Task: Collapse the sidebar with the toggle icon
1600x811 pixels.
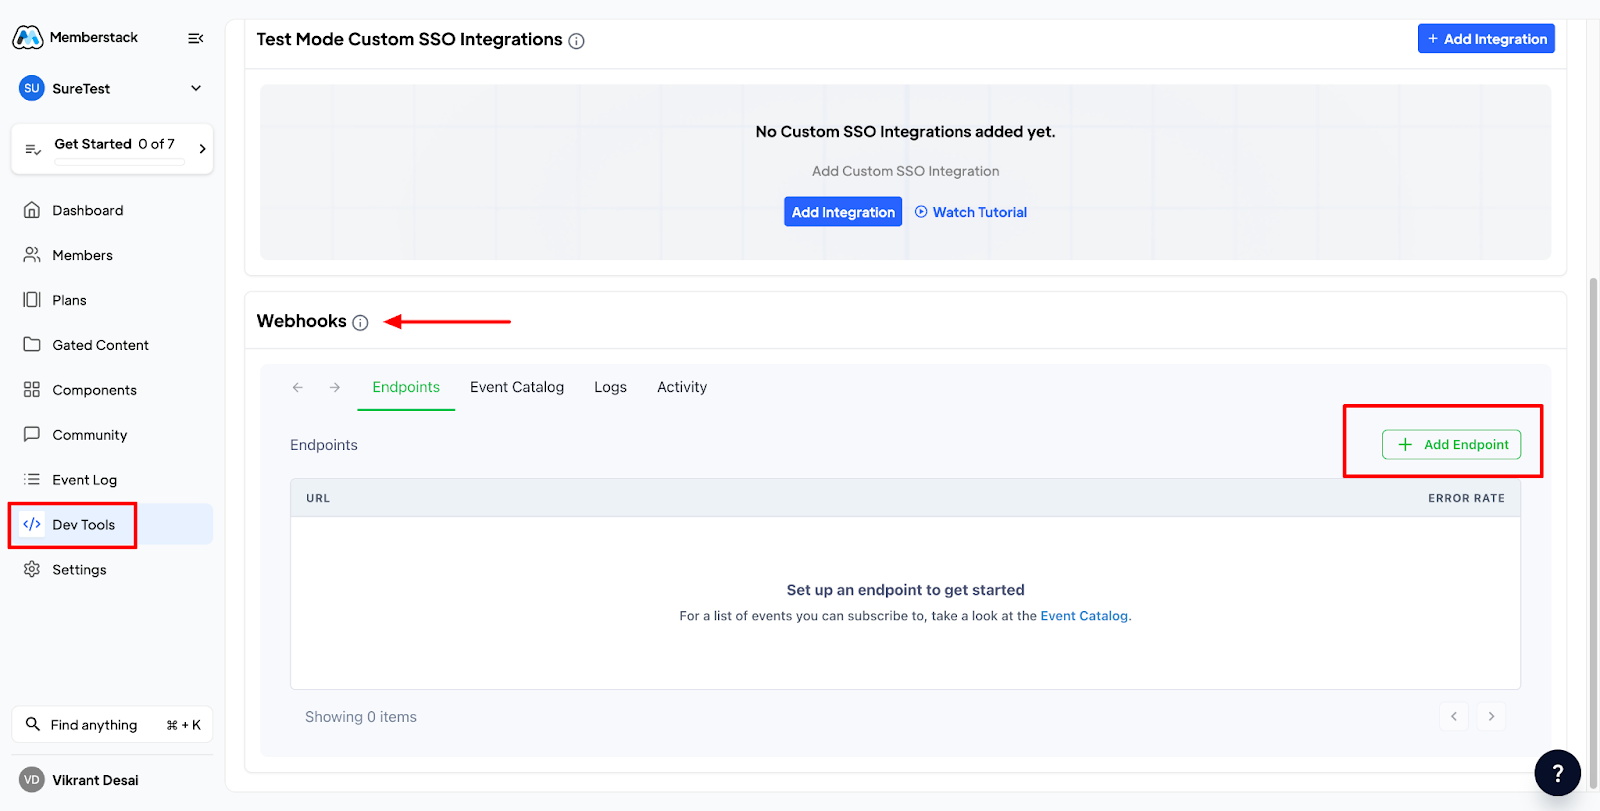Action: point(196,38)
